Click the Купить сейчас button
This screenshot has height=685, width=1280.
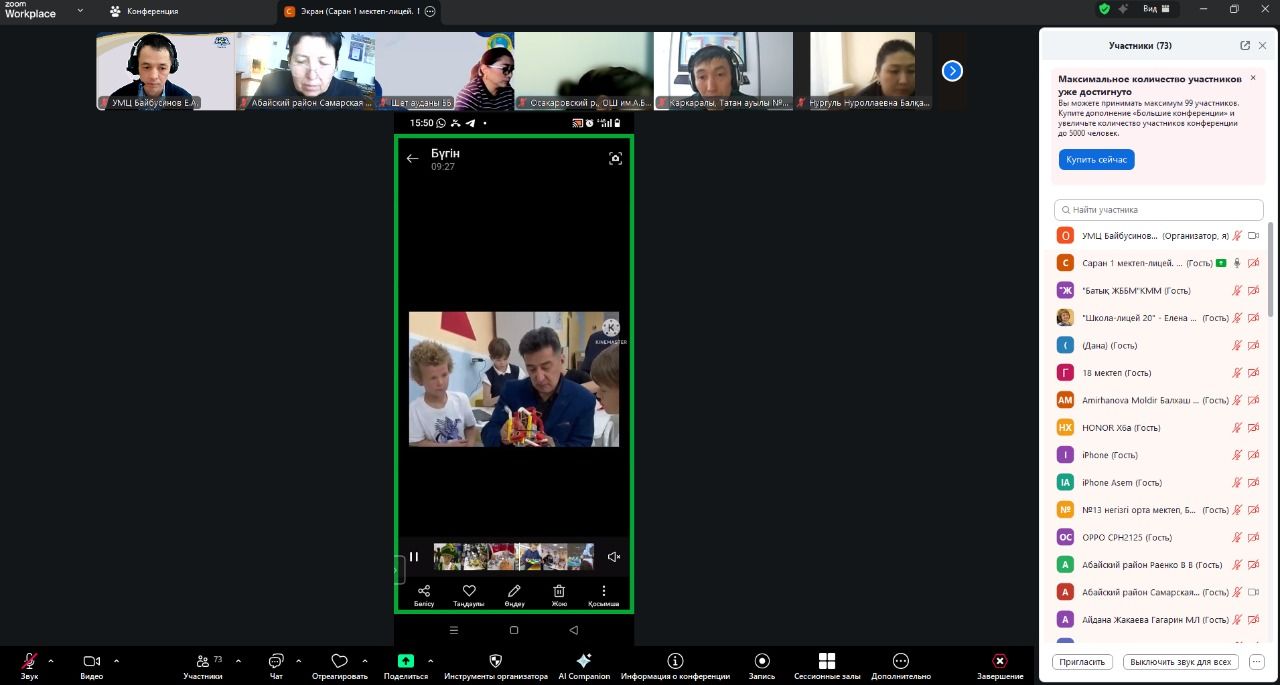pos(1096,160)
